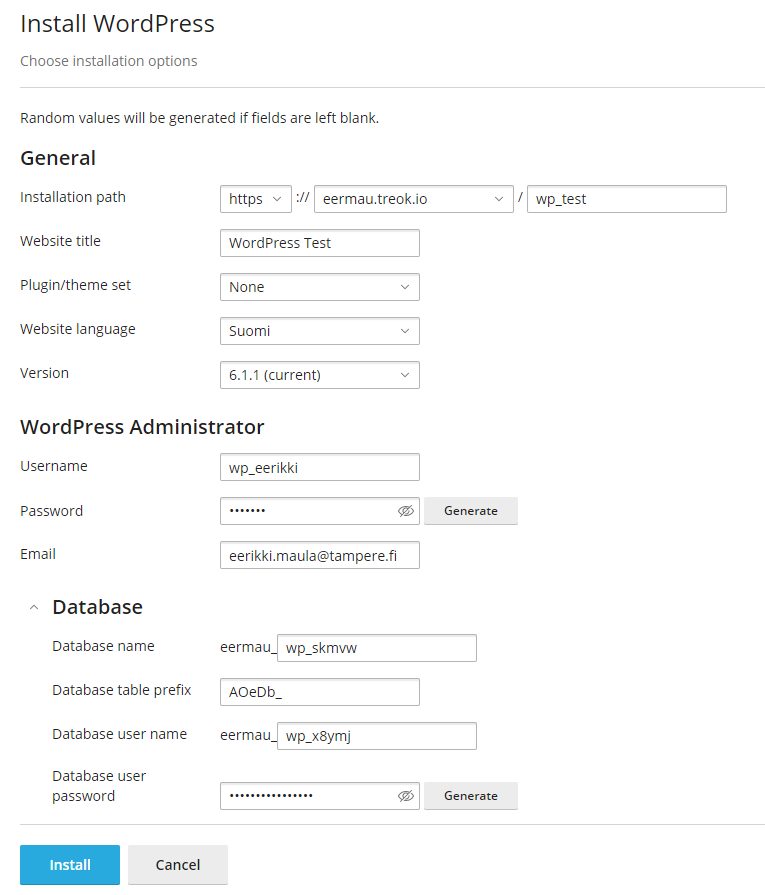Show the administrator password using the eye icon
765x895 pixels.
tap(405, 511)
